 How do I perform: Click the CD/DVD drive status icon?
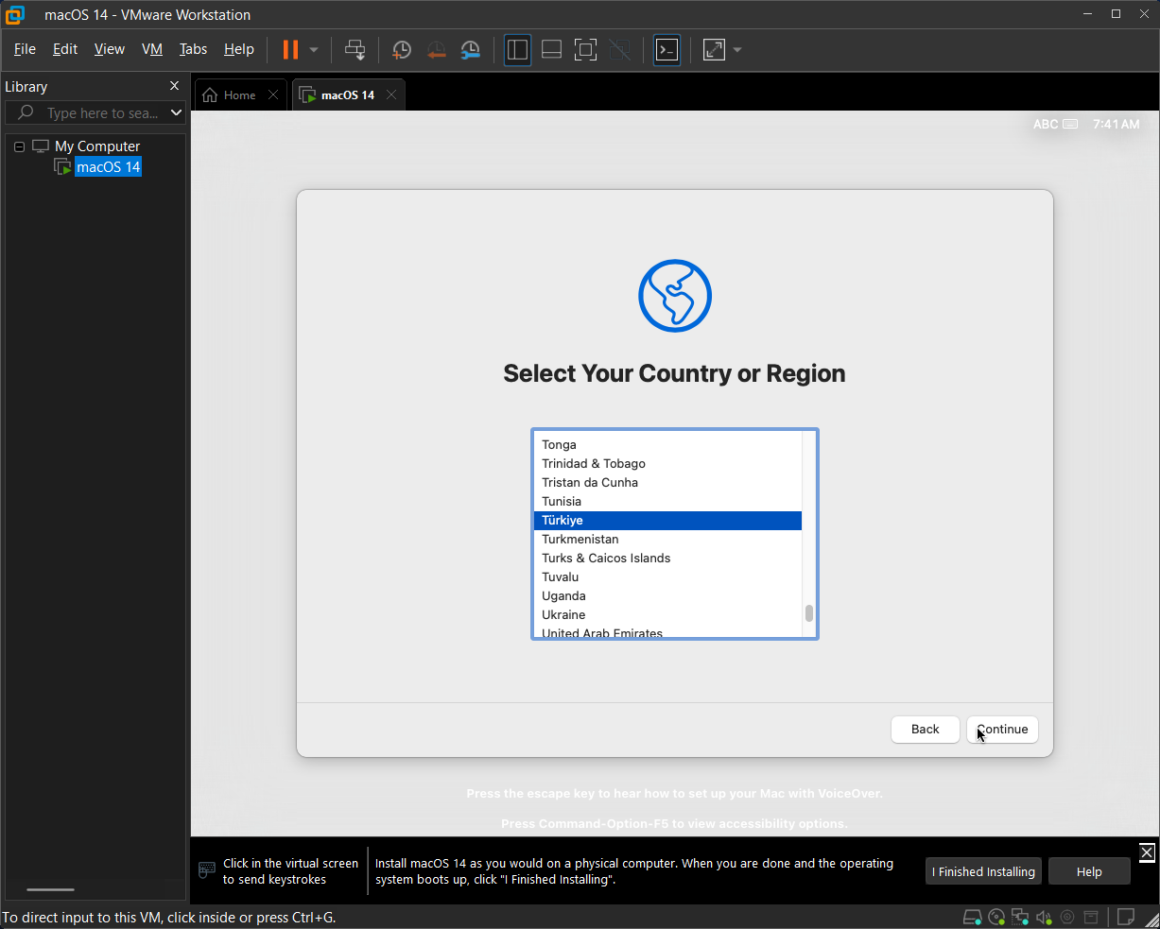tap(997, 918)
